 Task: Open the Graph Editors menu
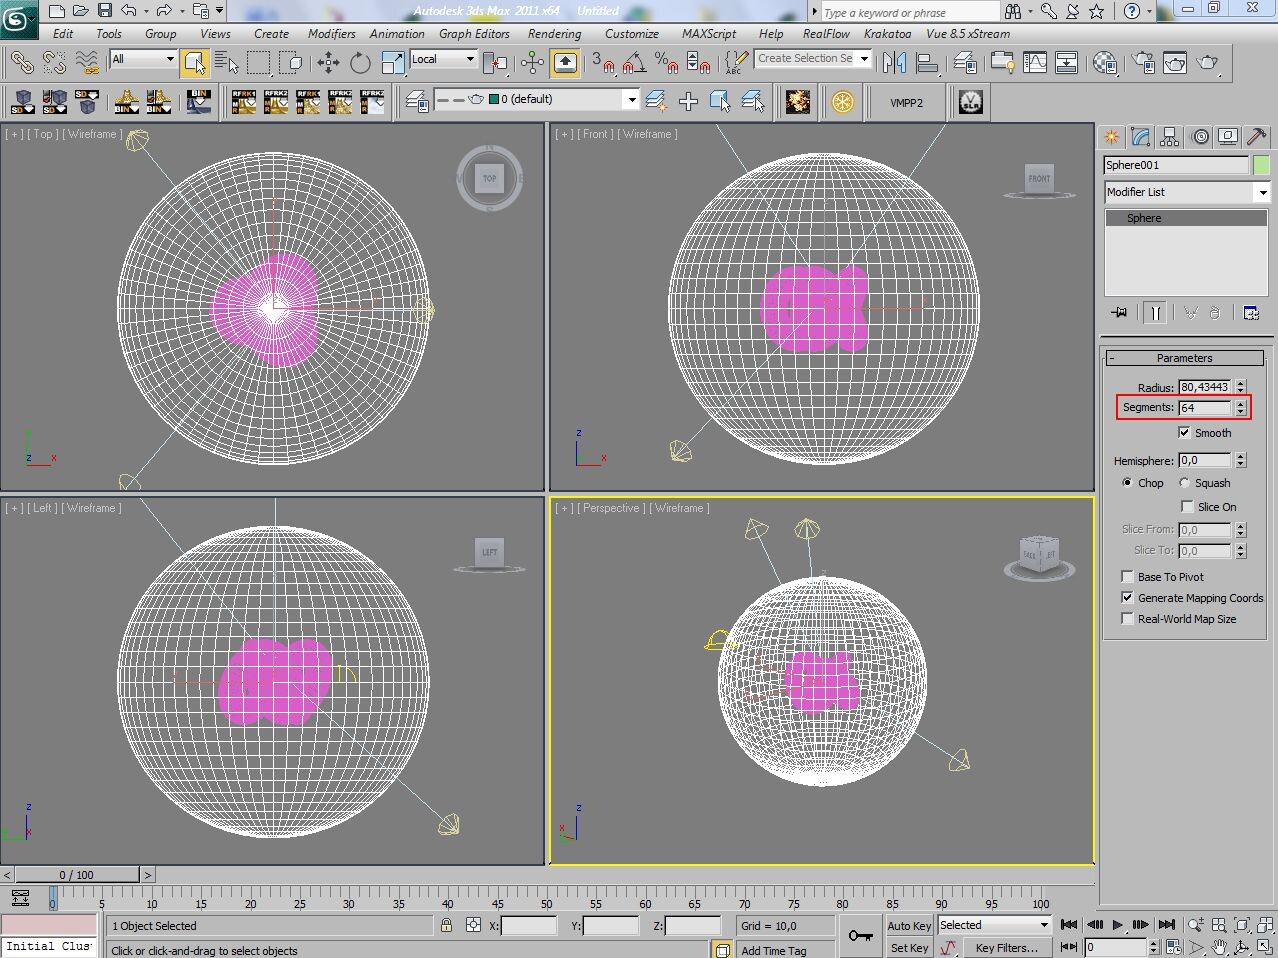point(474,34)
